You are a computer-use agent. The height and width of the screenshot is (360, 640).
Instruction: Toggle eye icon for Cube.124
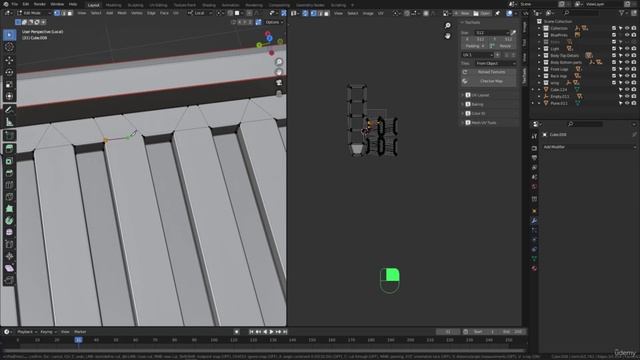(627, 89)
